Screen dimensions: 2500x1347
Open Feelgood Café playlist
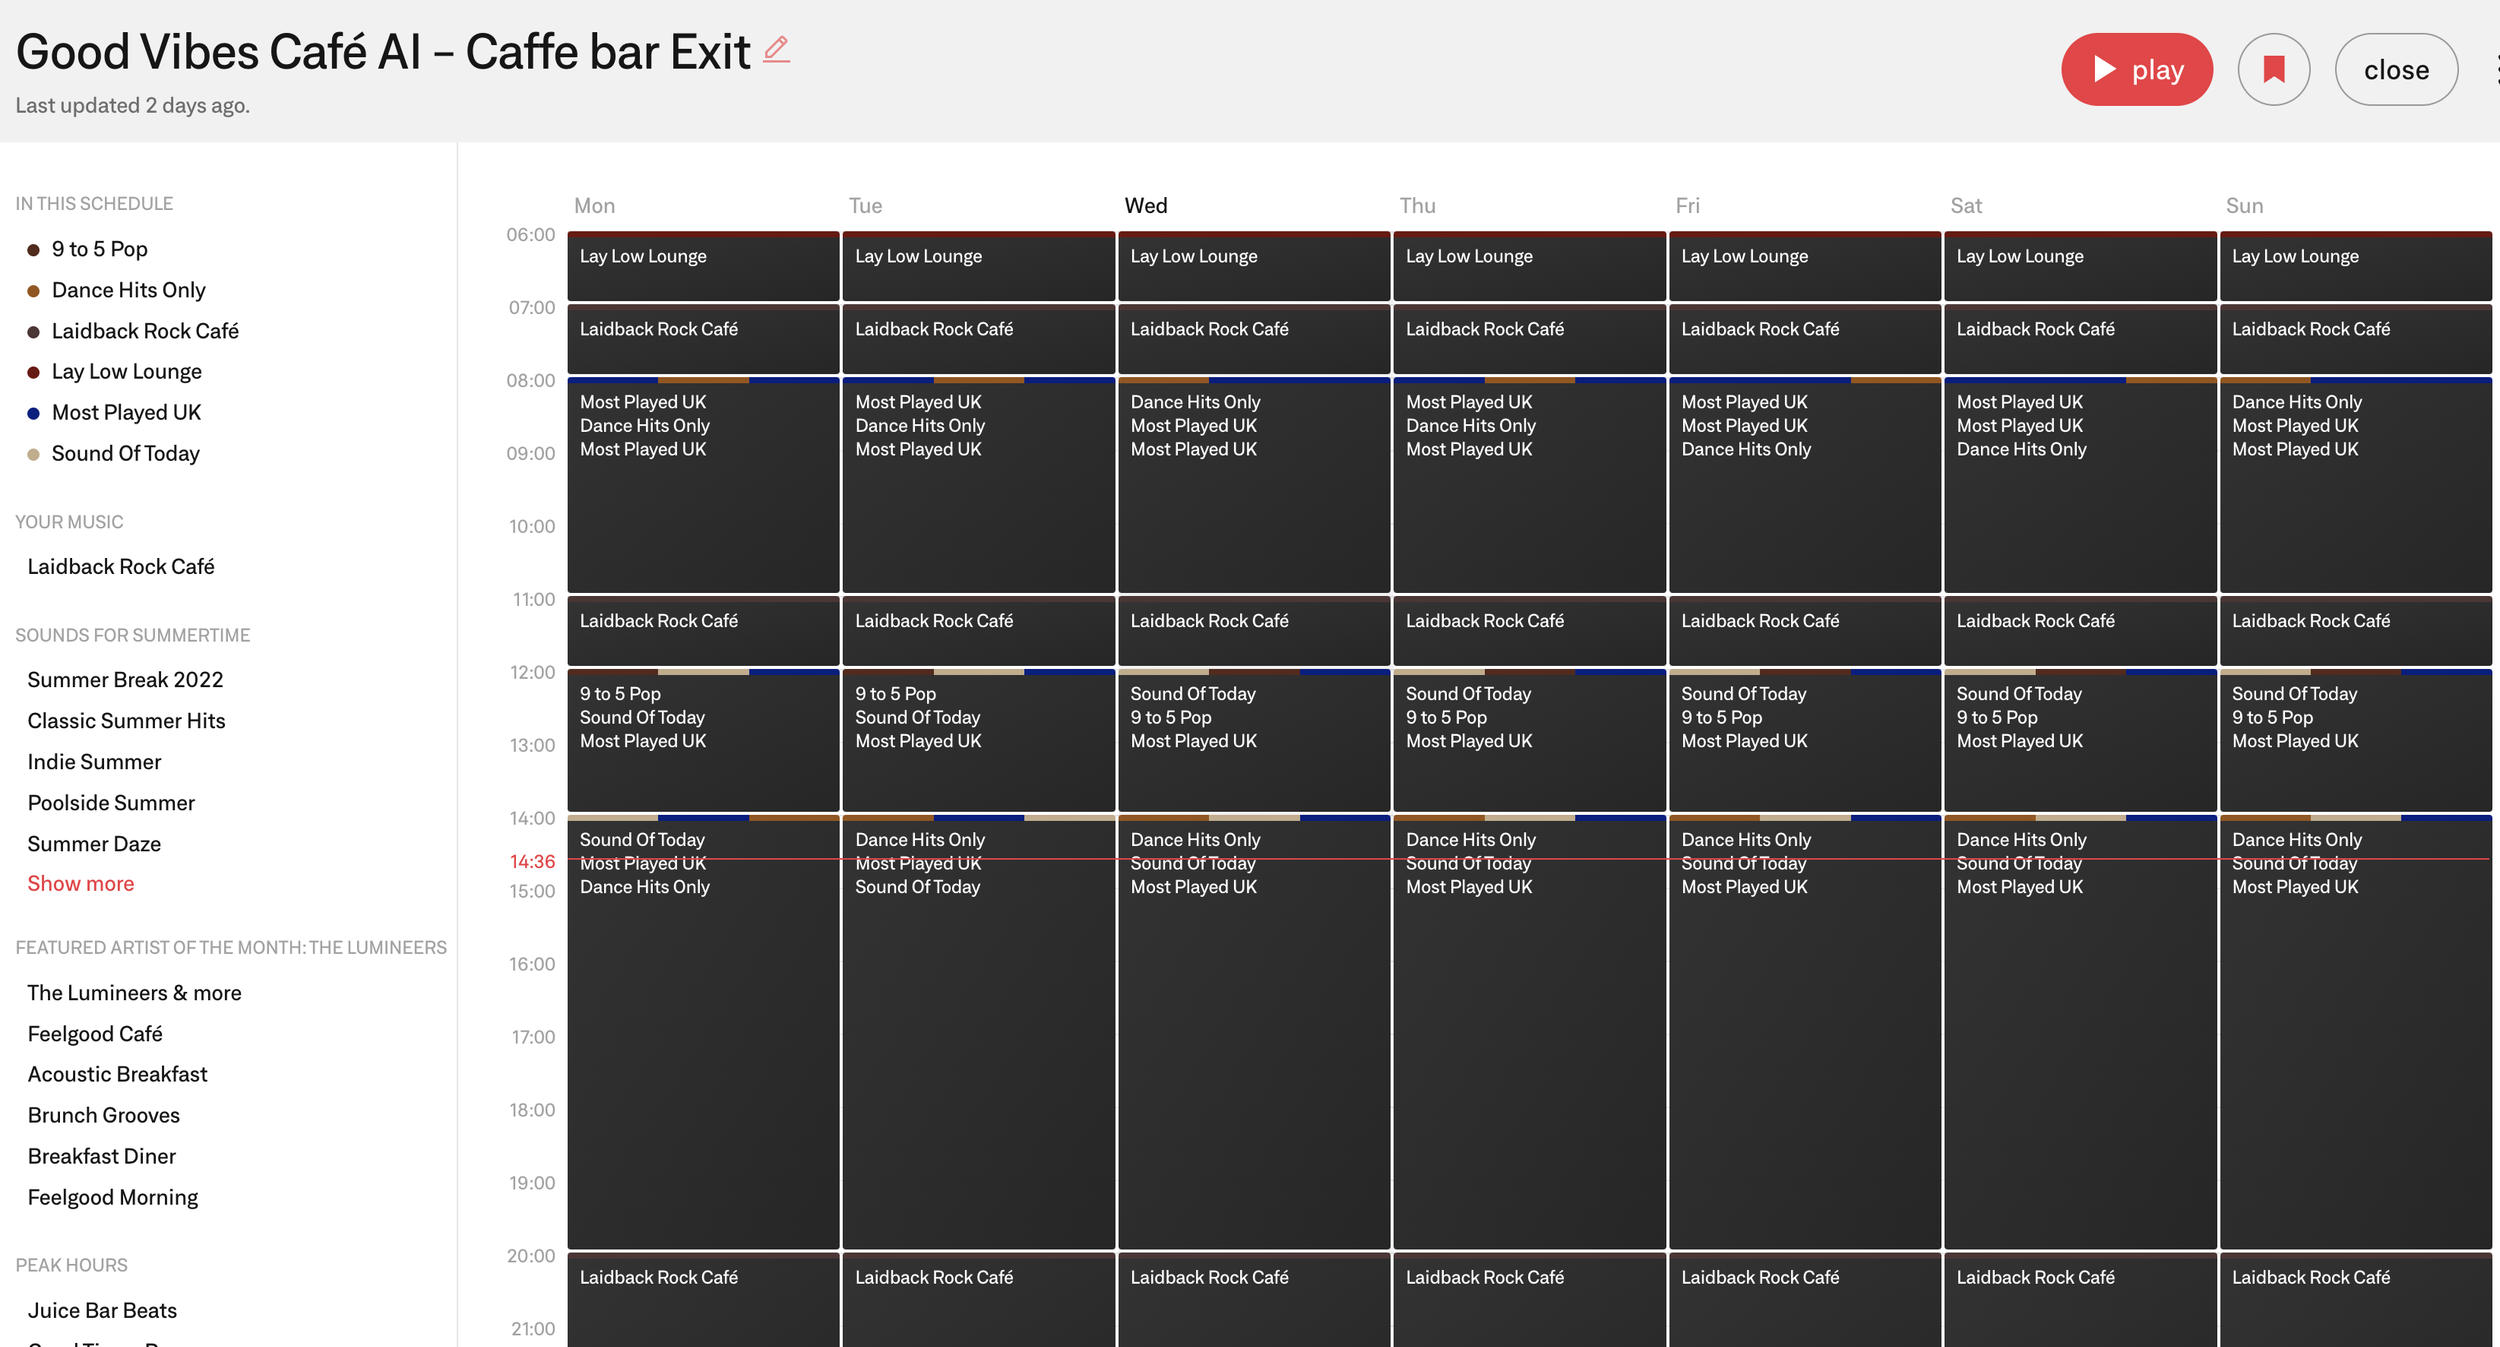pos(94,1033)
